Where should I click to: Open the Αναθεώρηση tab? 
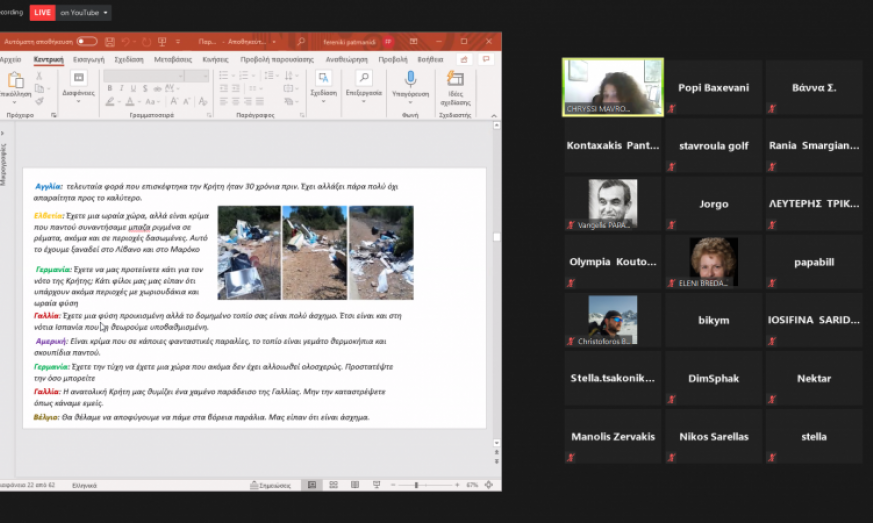click(x=346, y=60)
